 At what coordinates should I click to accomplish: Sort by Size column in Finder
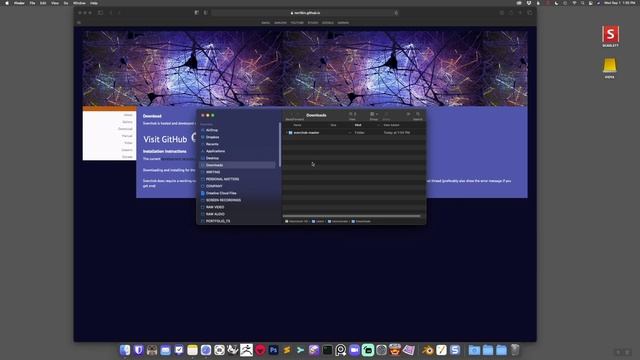333,125
